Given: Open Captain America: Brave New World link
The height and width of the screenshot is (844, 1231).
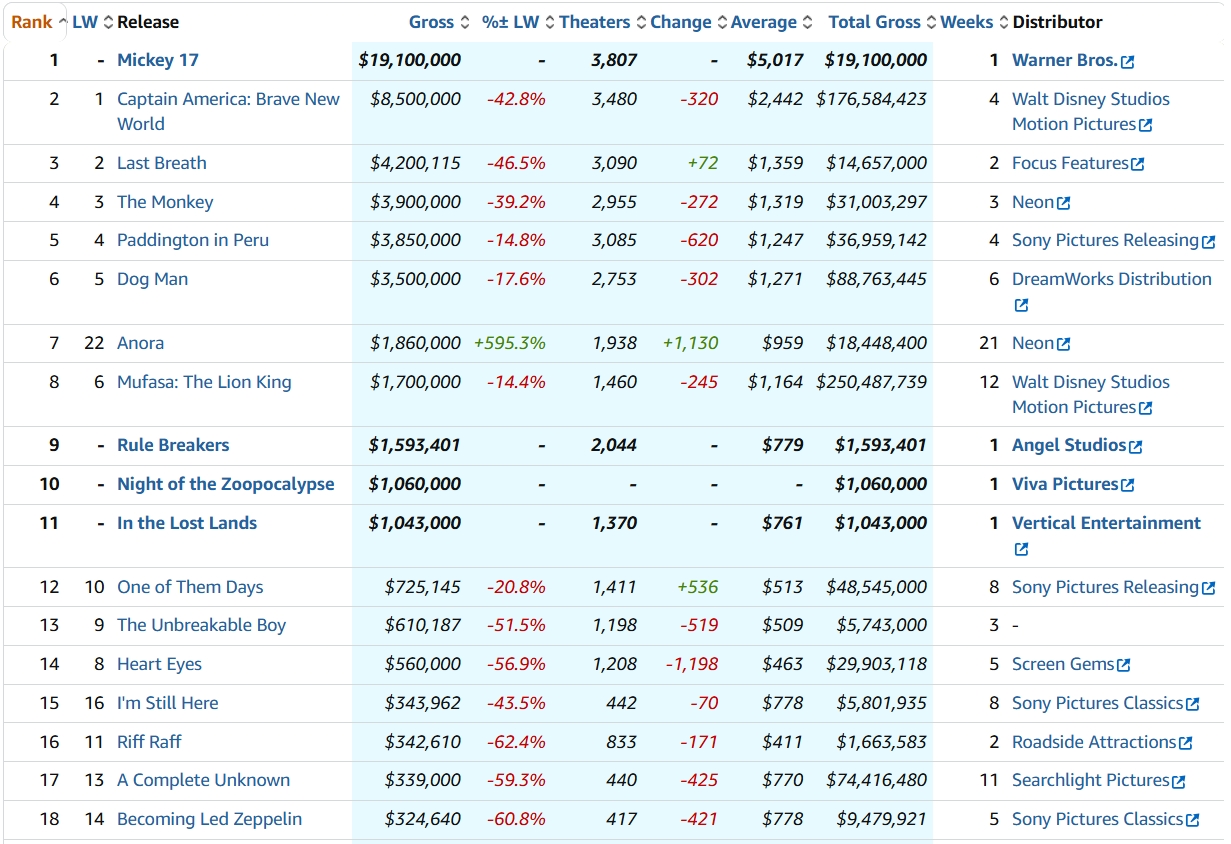Looking at the screenshot, I should click(x=228, y=111).
